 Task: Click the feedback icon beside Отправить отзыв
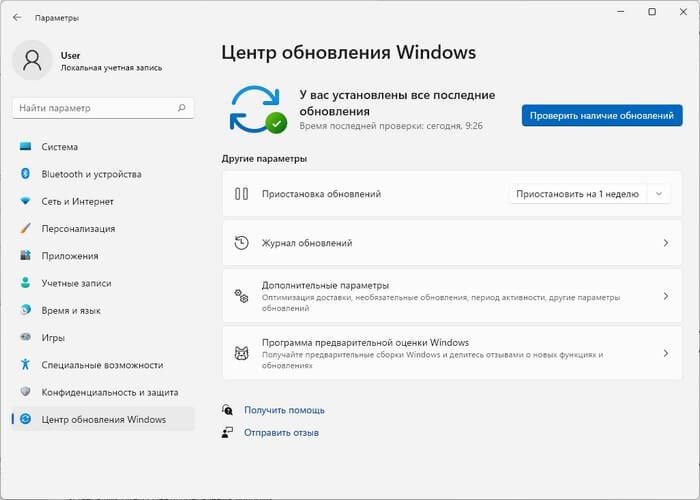pos(227,433)
